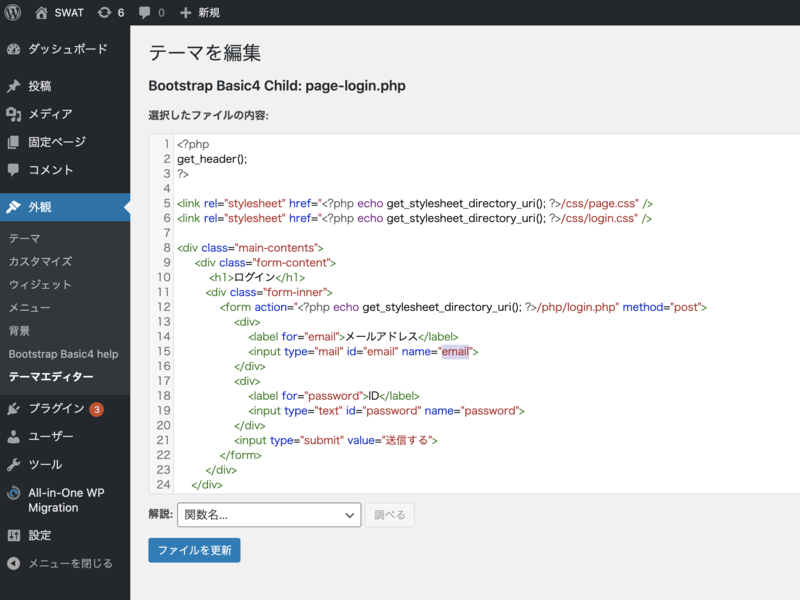Screen dimensions: 800x600
Task: Select the テーマ submenu item
Action: [x=25, y=238]
